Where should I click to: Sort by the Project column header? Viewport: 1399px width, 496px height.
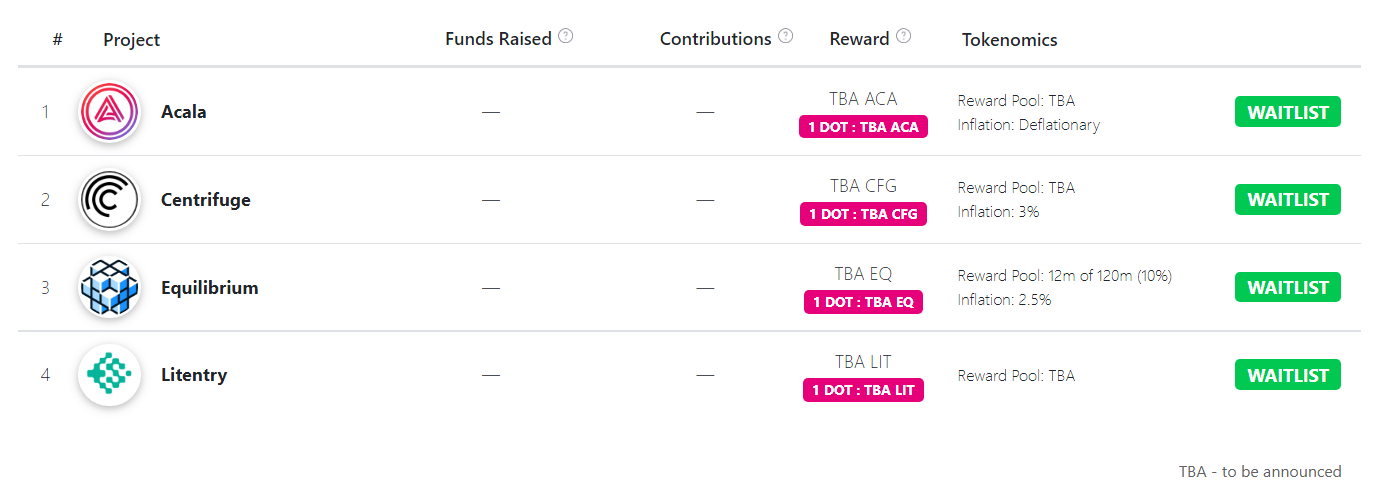coord(132,40)
